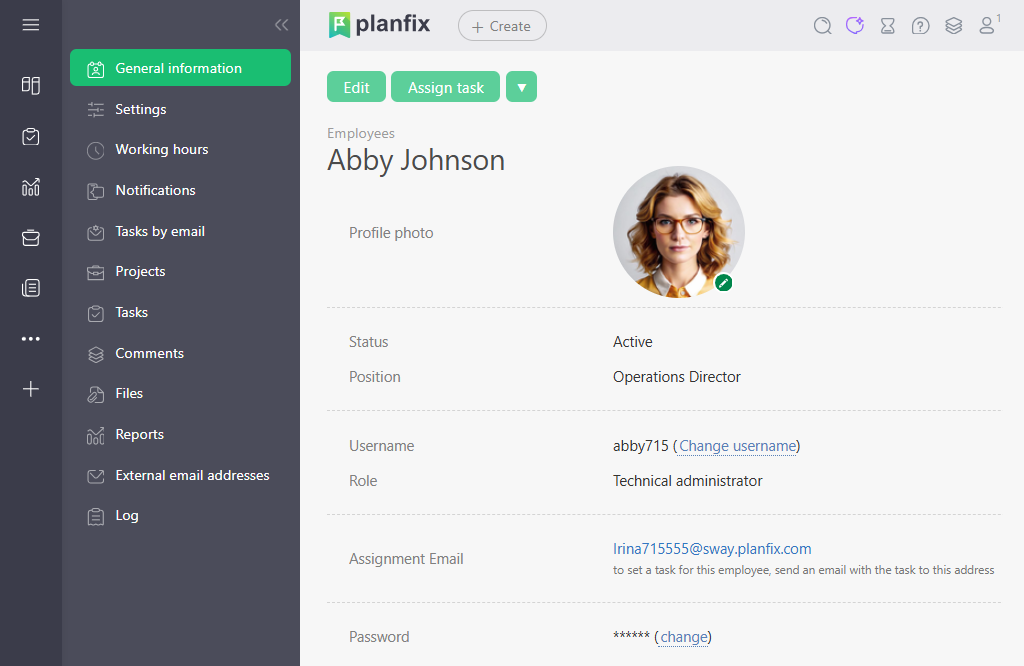Click the Irina715555@sway.planfix.com email link
The height and width of the screenshot is (666, 1024).
(712, 549)
